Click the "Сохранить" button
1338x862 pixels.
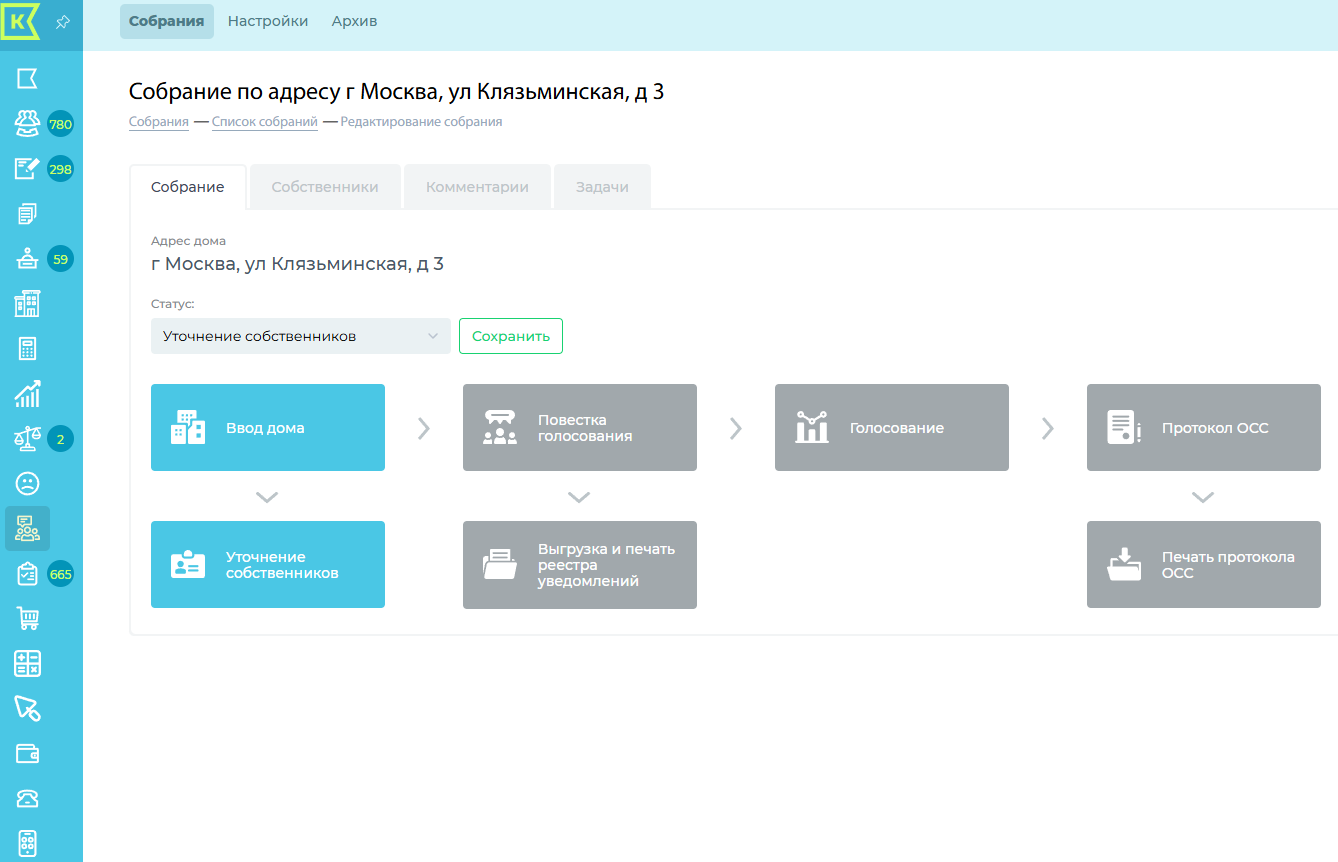pyautogui.click(x=511, y=336)
